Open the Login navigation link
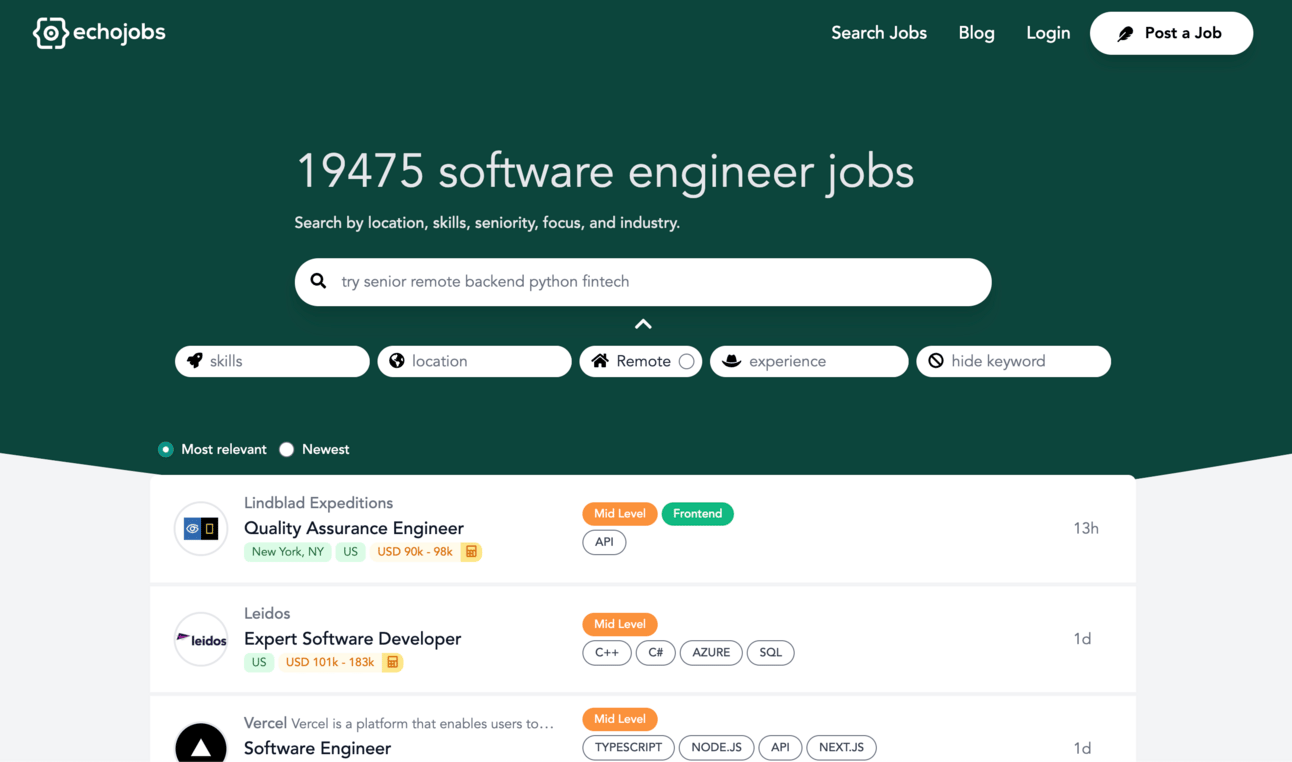 tap(1048, 33)
